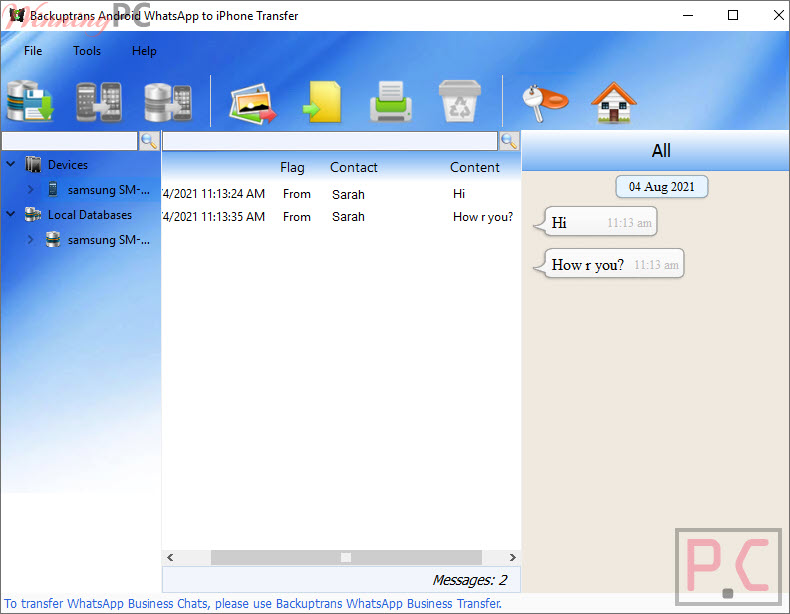Click the Devices tree icon
Image resolution: width=790 pixels, height=614 pixels.
coord(33,164)
